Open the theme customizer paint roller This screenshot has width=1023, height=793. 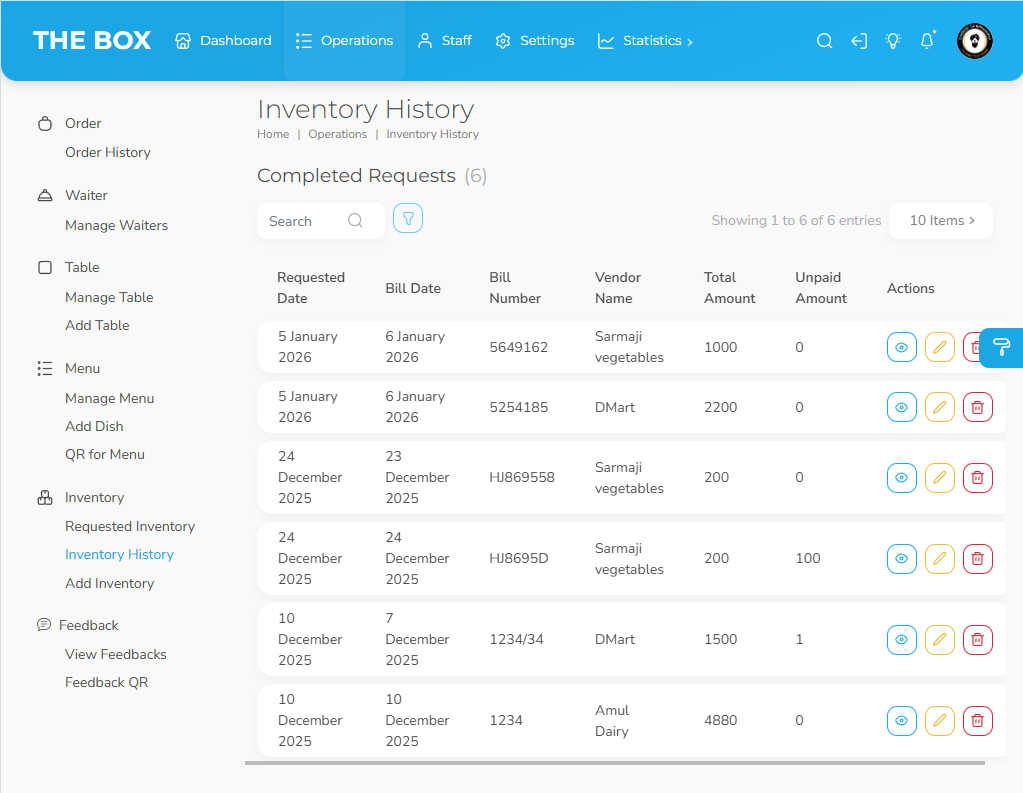(x=1001, y=347)
